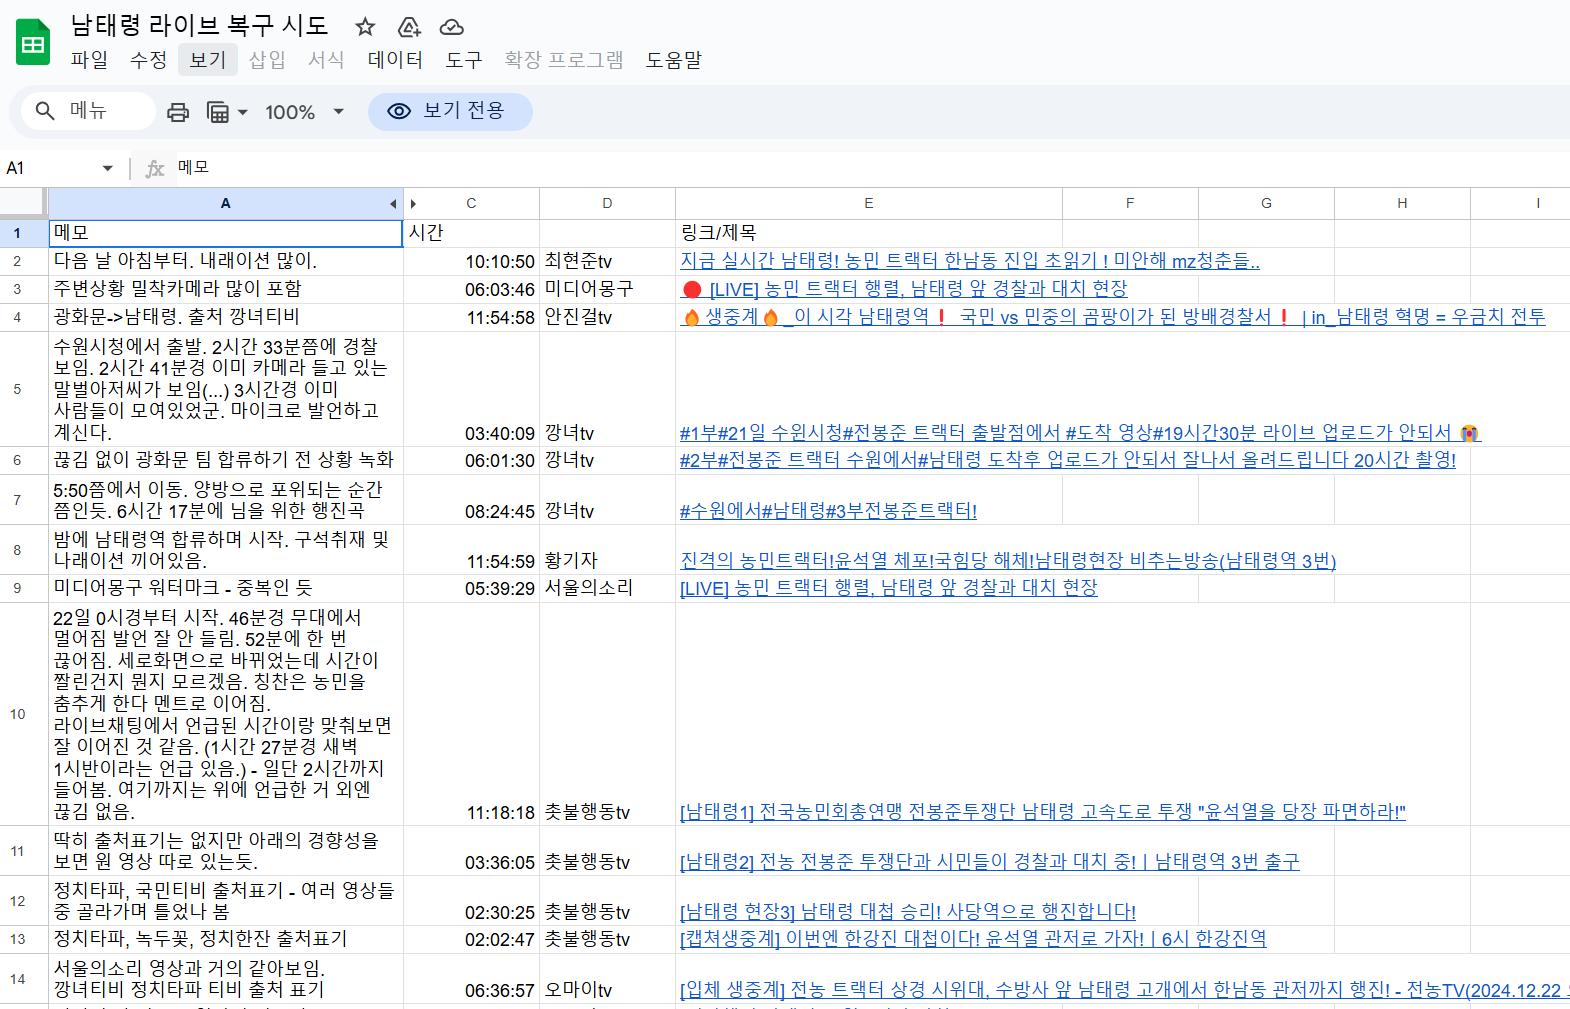Select cell A1 메모

point(226,233)
